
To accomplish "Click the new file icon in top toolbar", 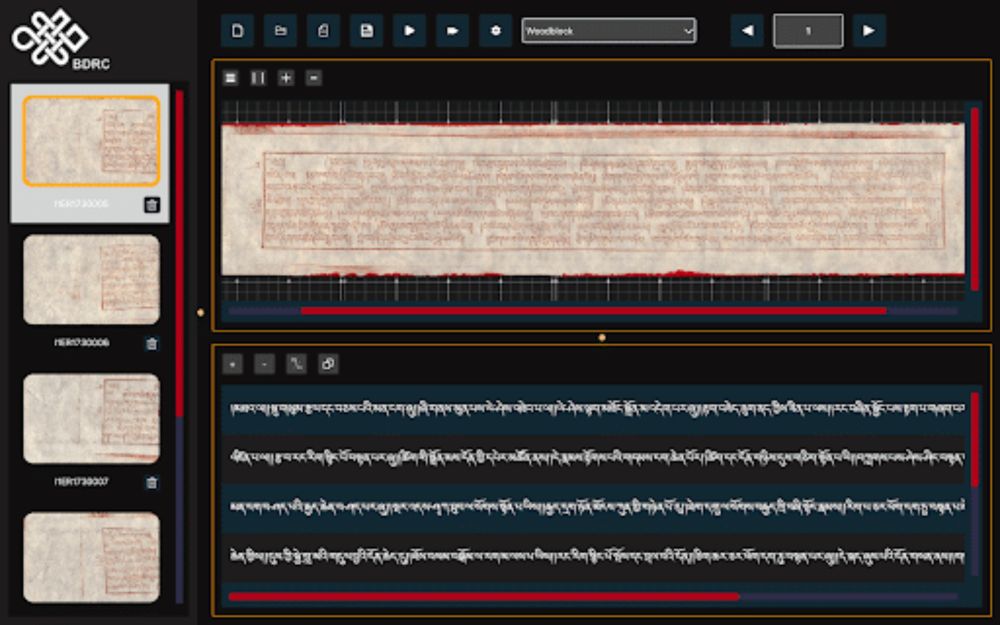I will coord(237,31).
